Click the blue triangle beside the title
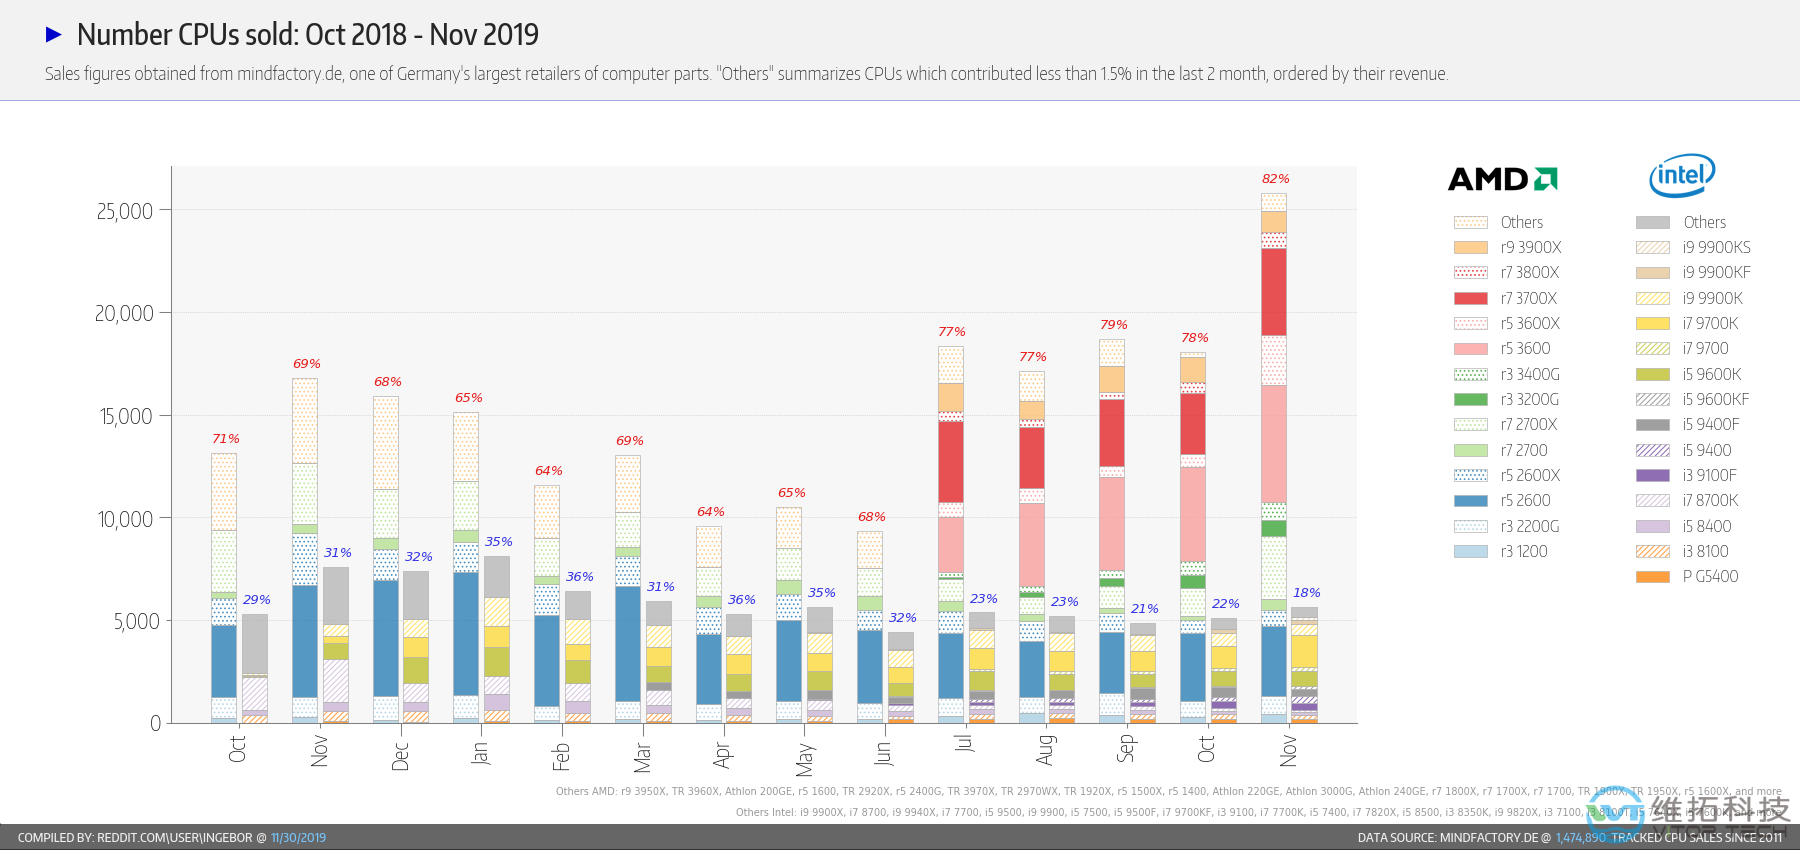 54,35
